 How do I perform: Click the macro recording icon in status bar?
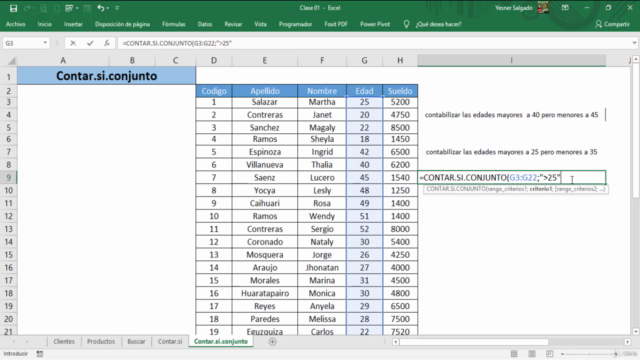pos(40,354)
